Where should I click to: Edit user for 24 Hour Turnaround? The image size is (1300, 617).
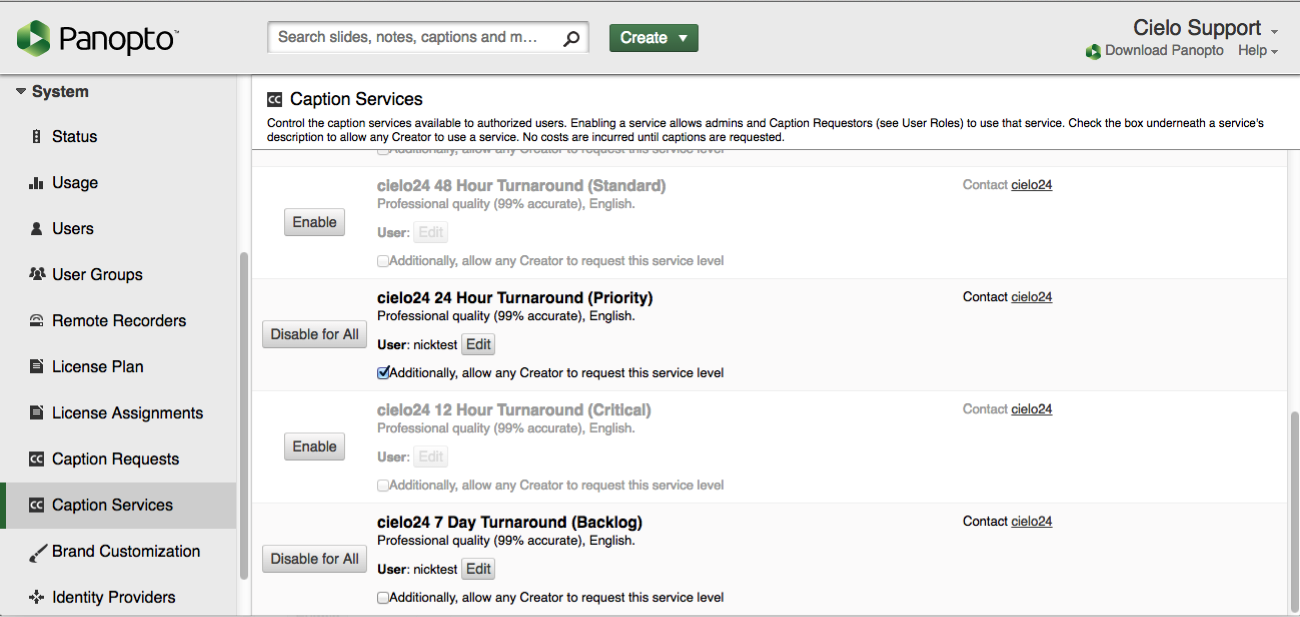click(479, 344)
